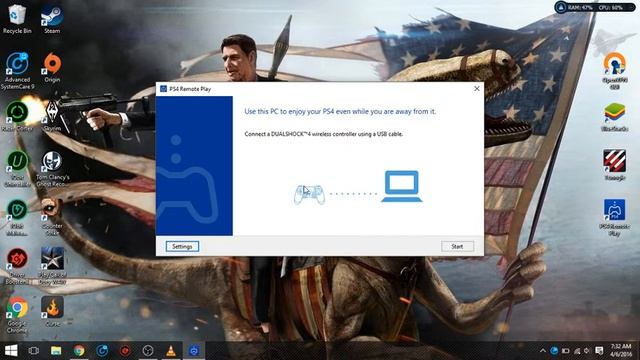
Task: Expand the hidden system tray icons
Action: [542, 351]
